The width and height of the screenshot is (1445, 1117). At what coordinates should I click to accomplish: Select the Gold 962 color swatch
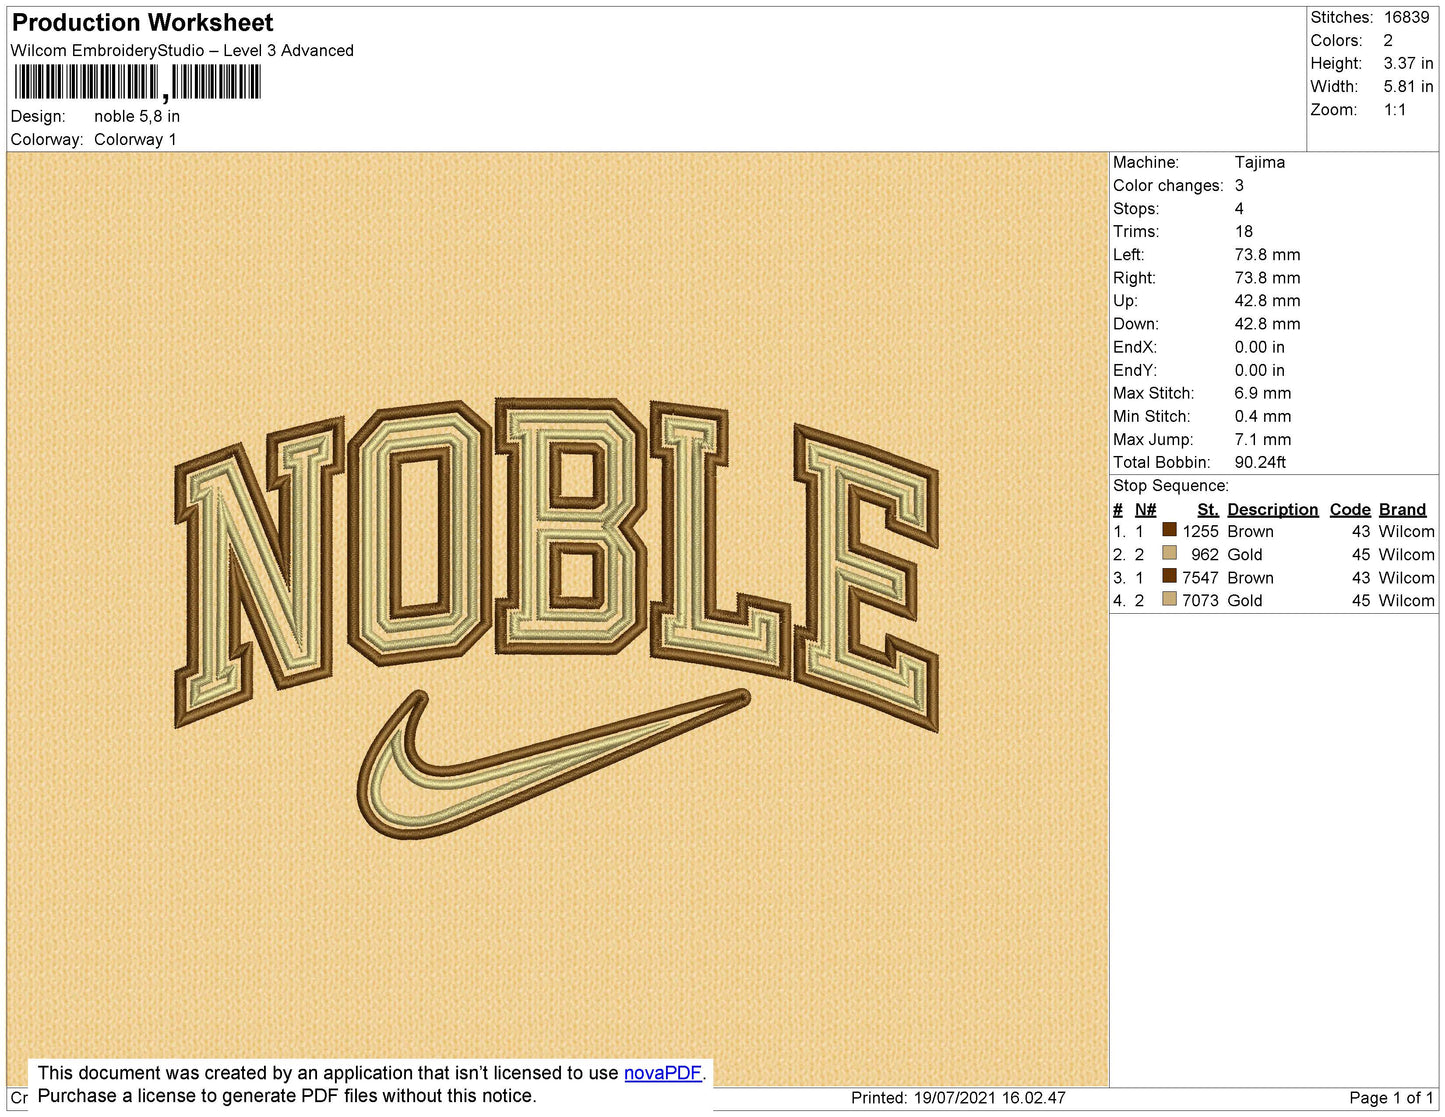click(1169, 553)
